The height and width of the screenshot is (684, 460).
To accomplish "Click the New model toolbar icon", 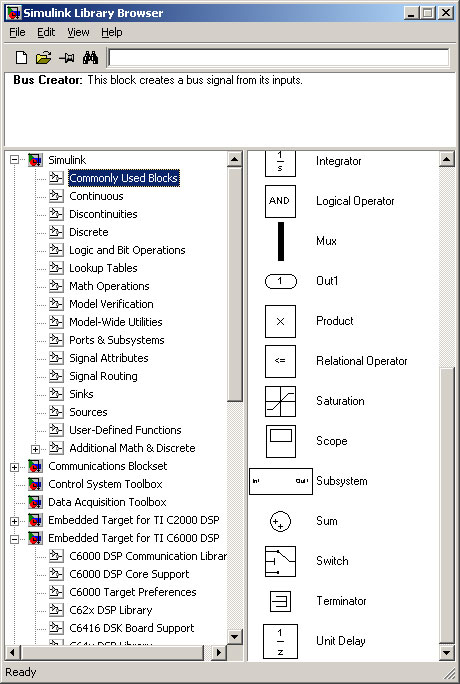I will pos(21,58).
